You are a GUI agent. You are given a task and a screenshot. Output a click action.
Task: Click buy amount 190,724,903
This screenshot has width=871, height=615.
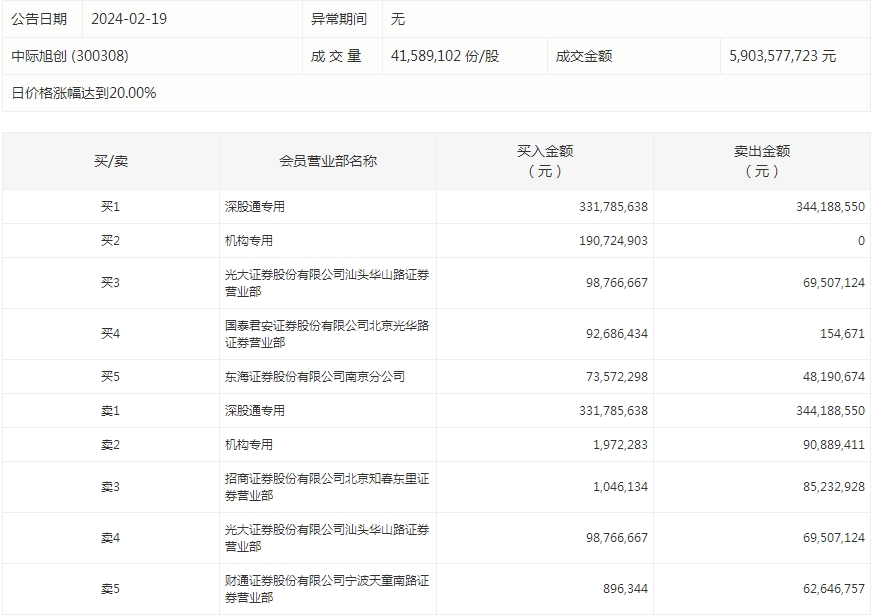613,241
